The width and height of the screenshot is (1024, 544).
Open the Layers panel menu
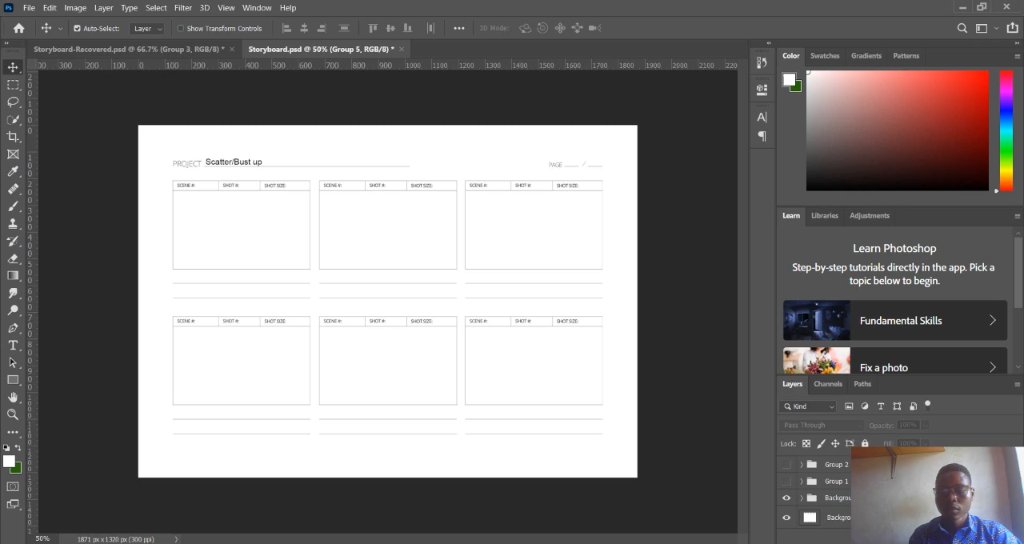click(x=1017, y=385)
